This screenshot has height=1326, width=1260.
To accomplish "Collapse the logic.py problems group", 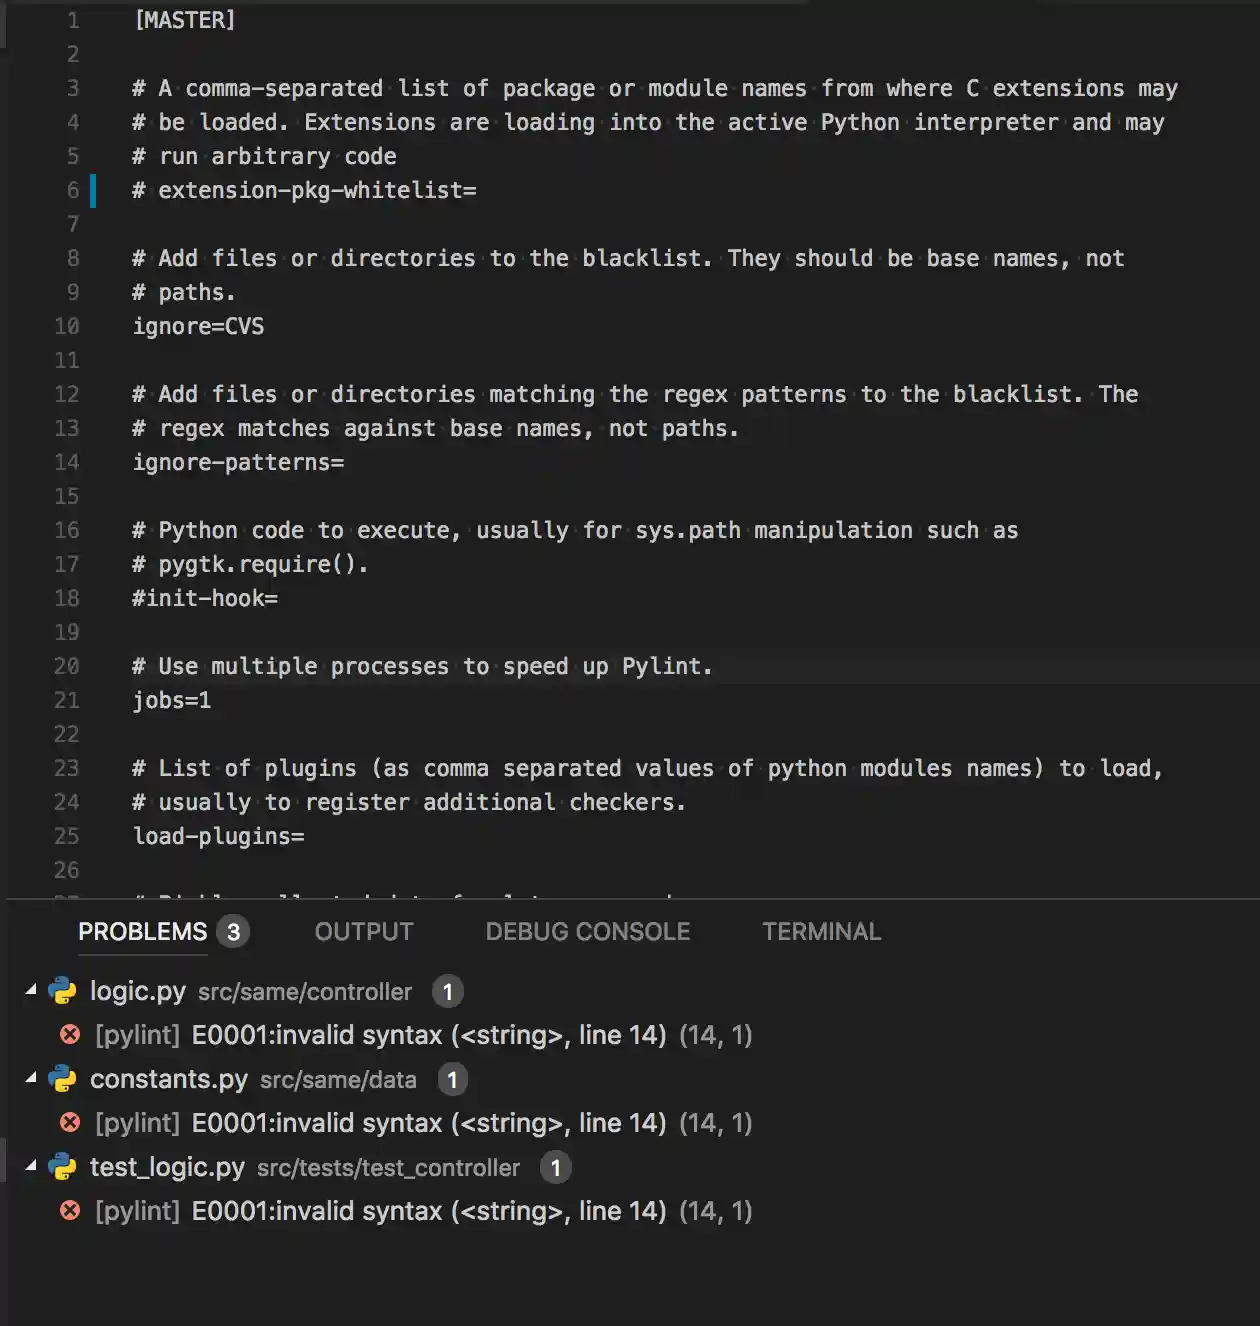I will point(31,990).
